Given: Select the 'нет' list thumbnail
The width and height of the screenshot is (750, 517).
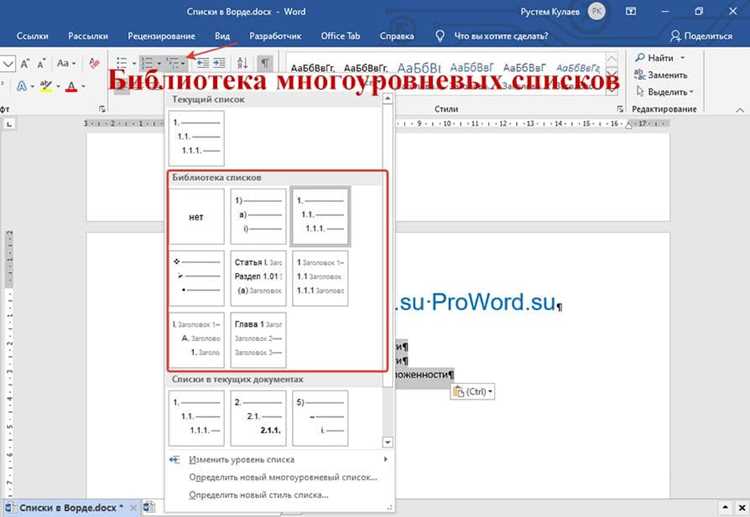Looking at the screenshot, I should tap(196, 217).
